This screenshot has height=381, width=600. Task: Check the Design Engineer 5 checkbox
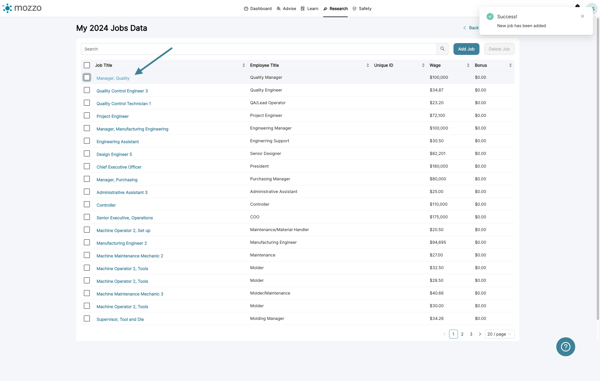(x=87, y=154)
